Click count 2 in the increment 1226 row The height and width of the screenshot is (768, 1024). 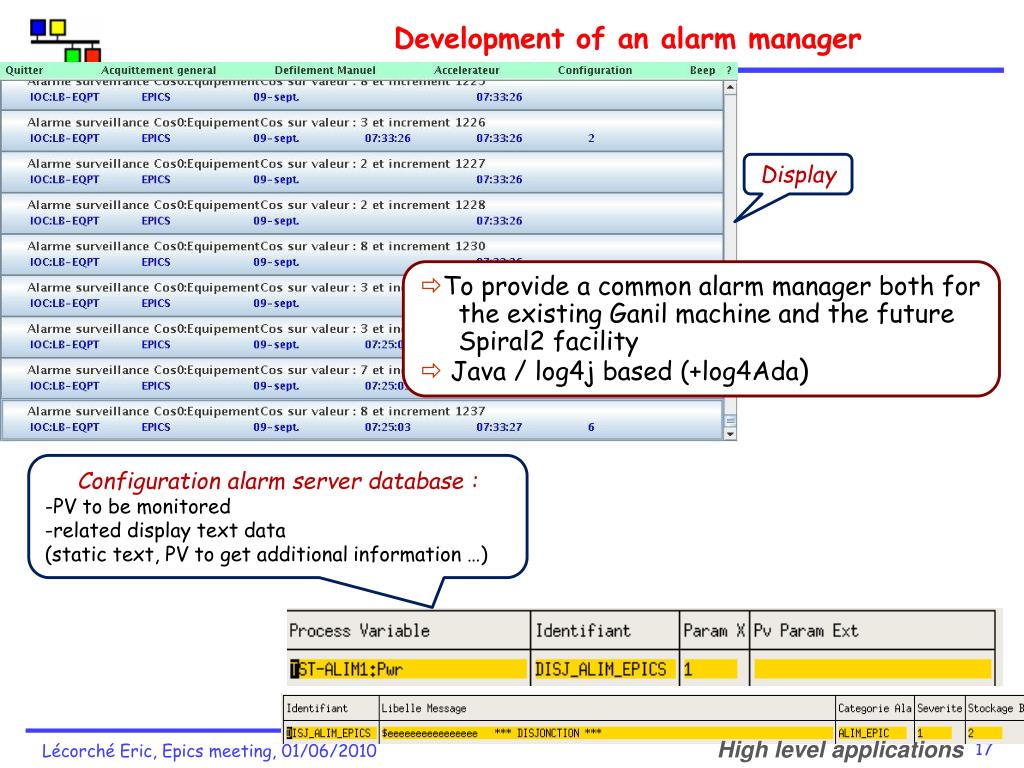(x=591, y=138)
